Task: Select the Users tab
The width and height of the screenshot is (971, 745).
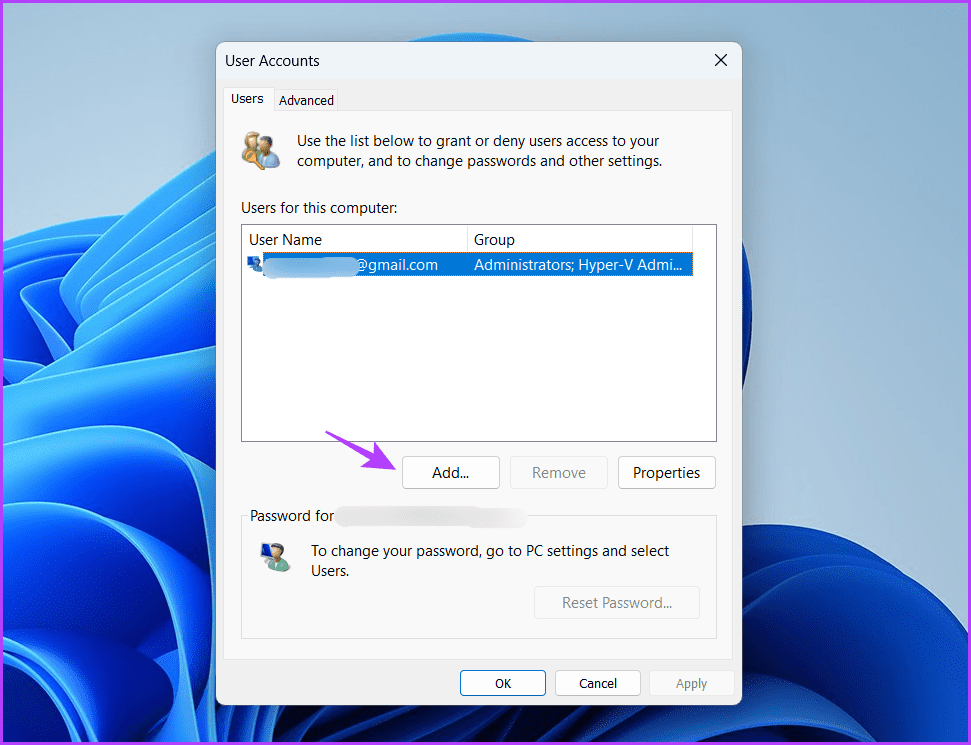Action: coord(247,99)
